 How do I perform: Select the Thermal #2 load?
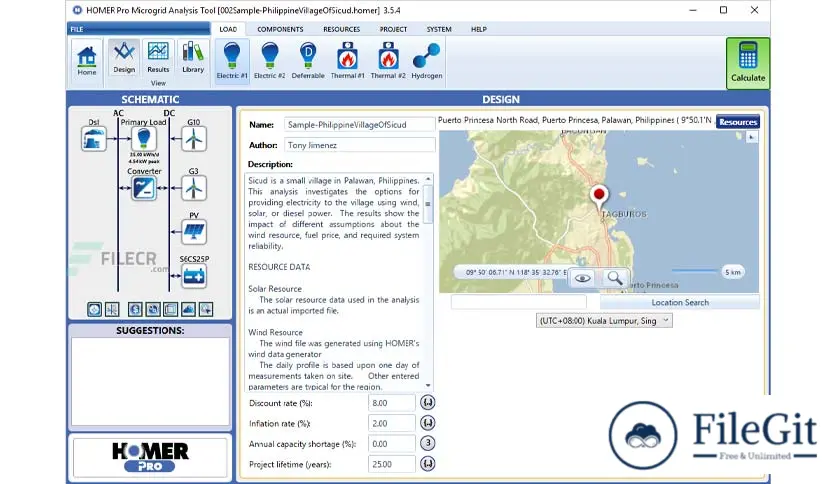click(388, 61)
